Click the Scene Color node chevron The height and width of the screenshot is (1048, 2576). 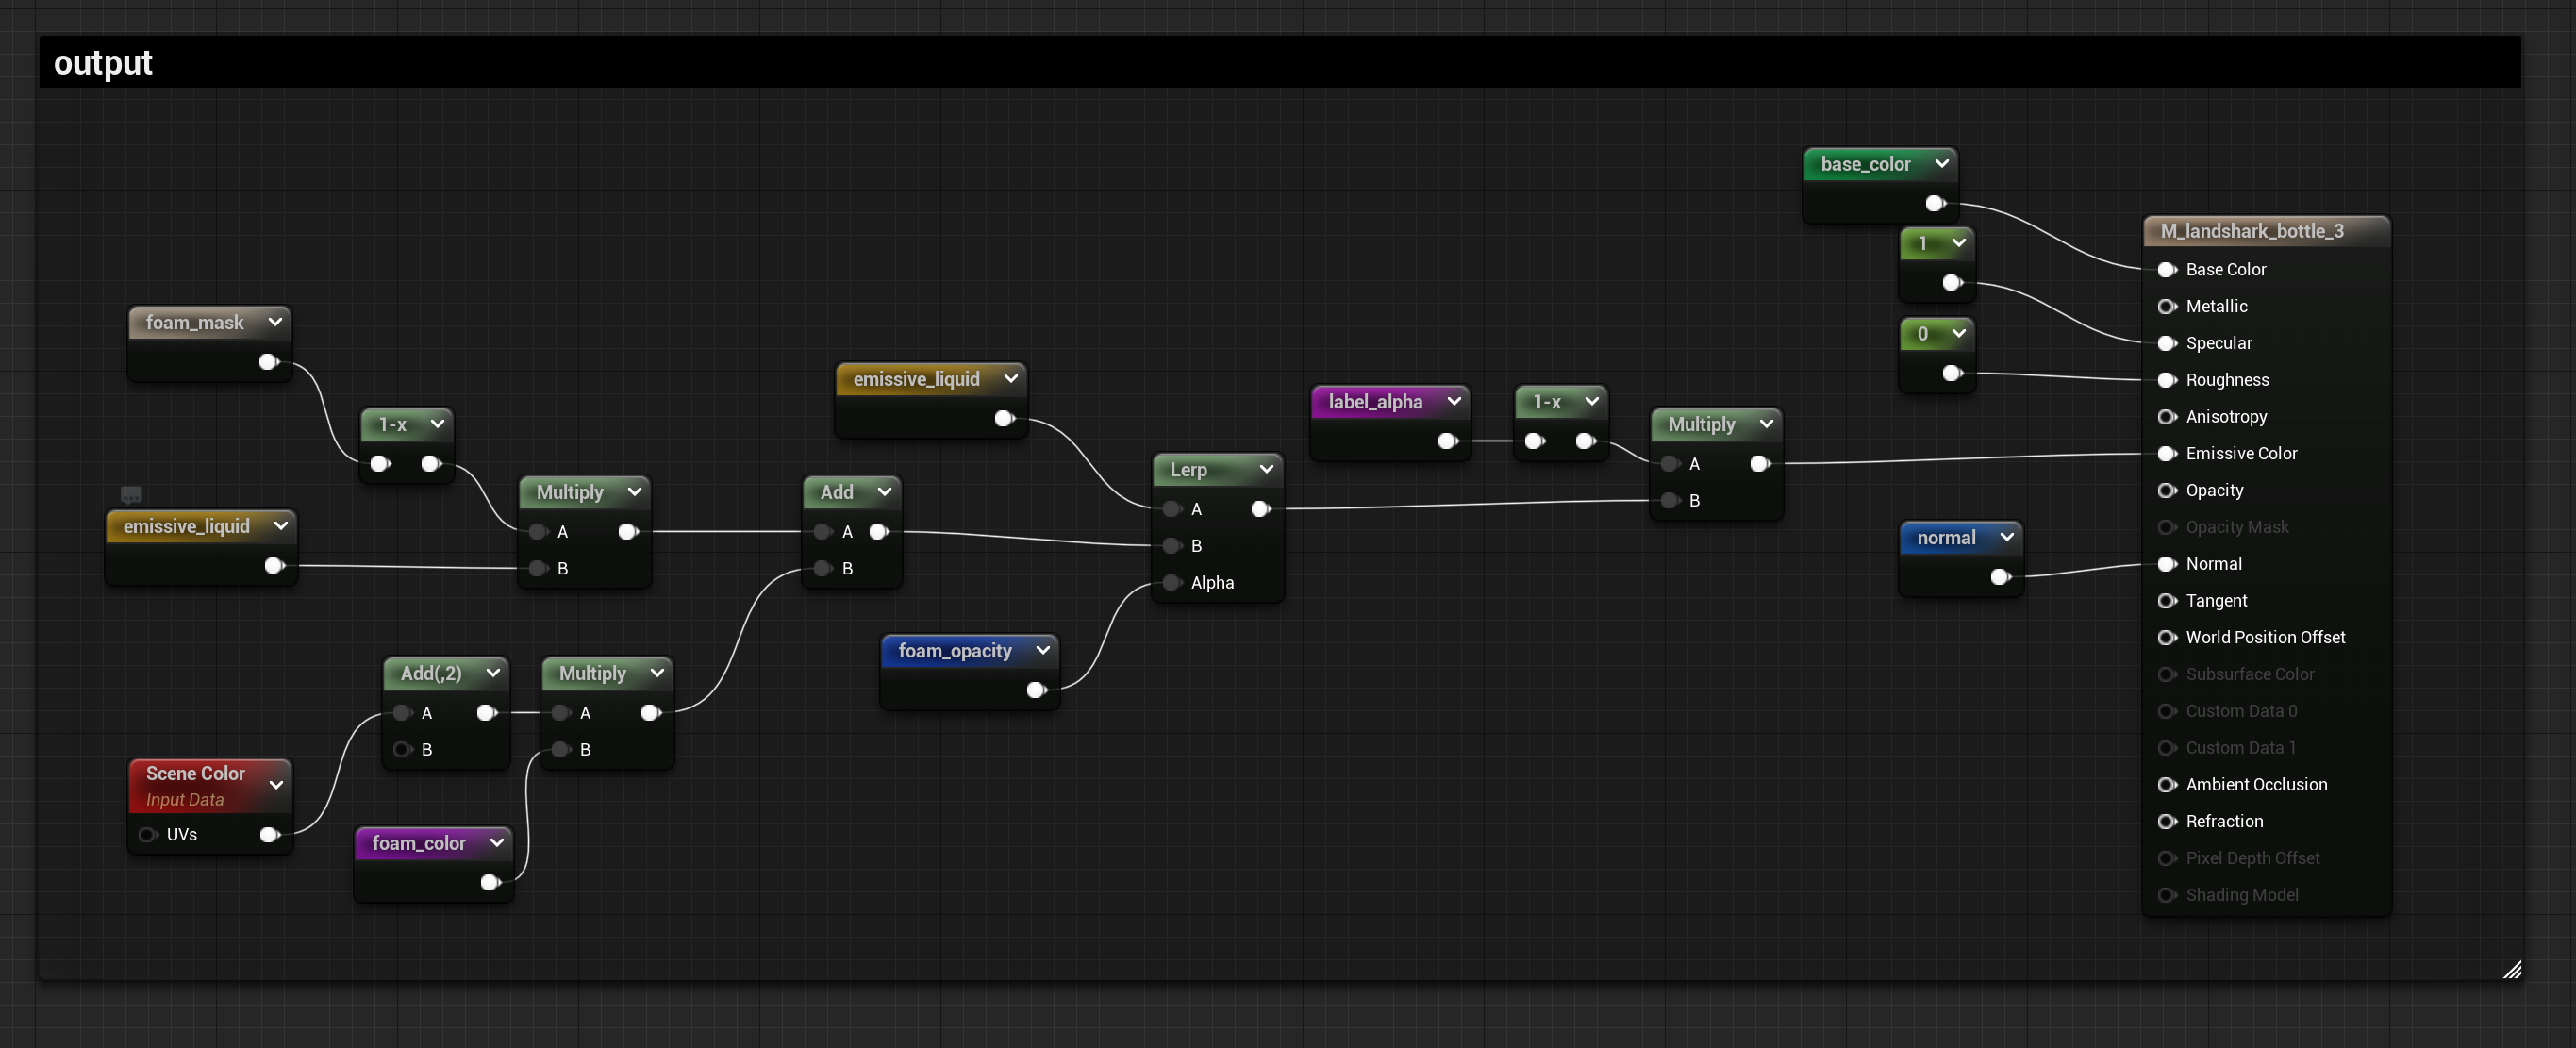277,785
